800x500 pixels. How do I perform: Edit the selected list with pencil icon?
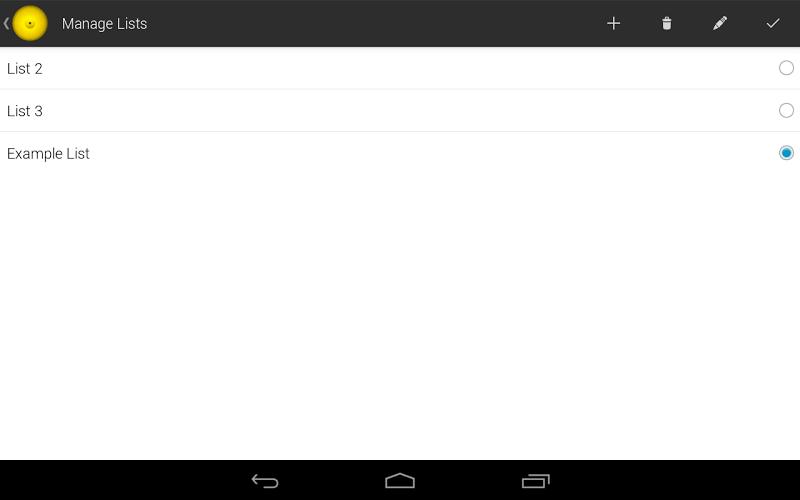719,23
